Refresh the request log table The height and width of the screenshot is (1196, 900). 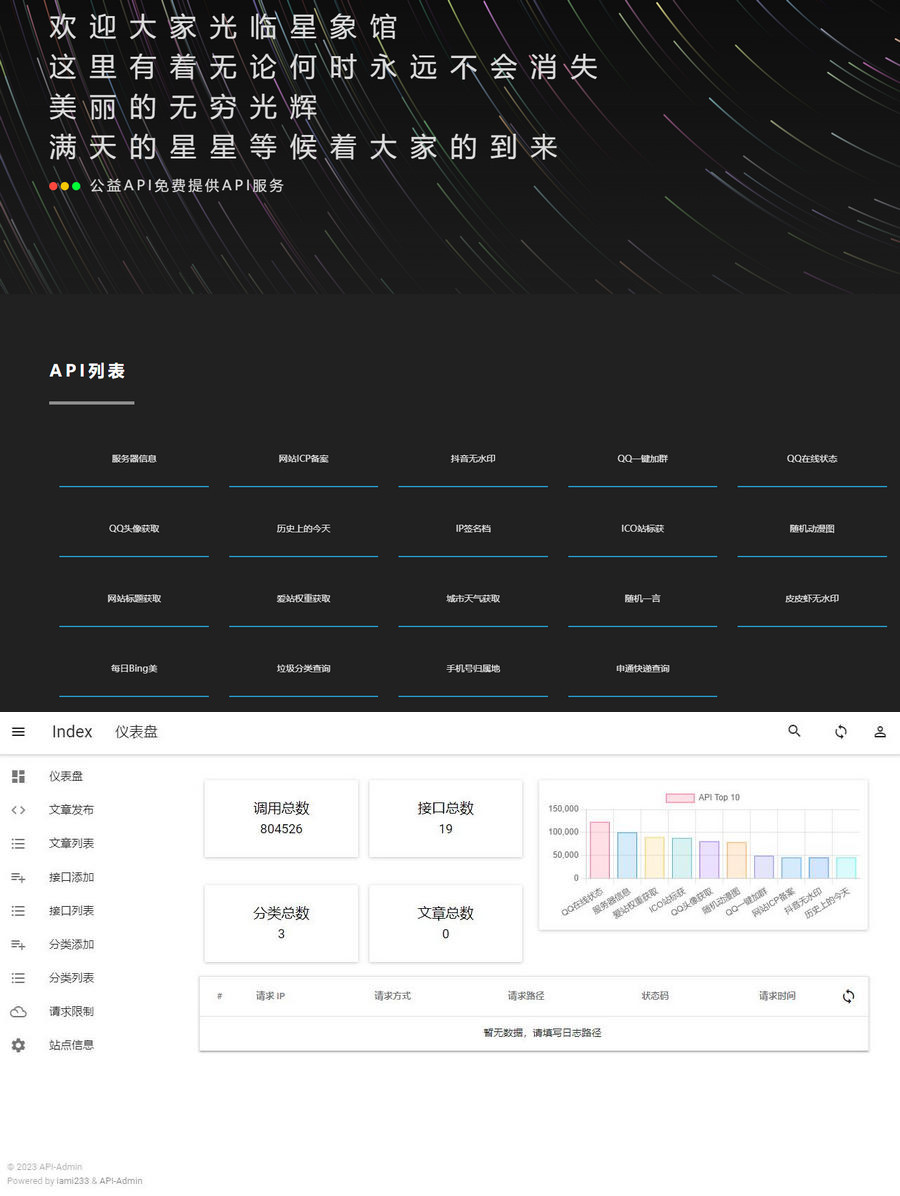848,996
